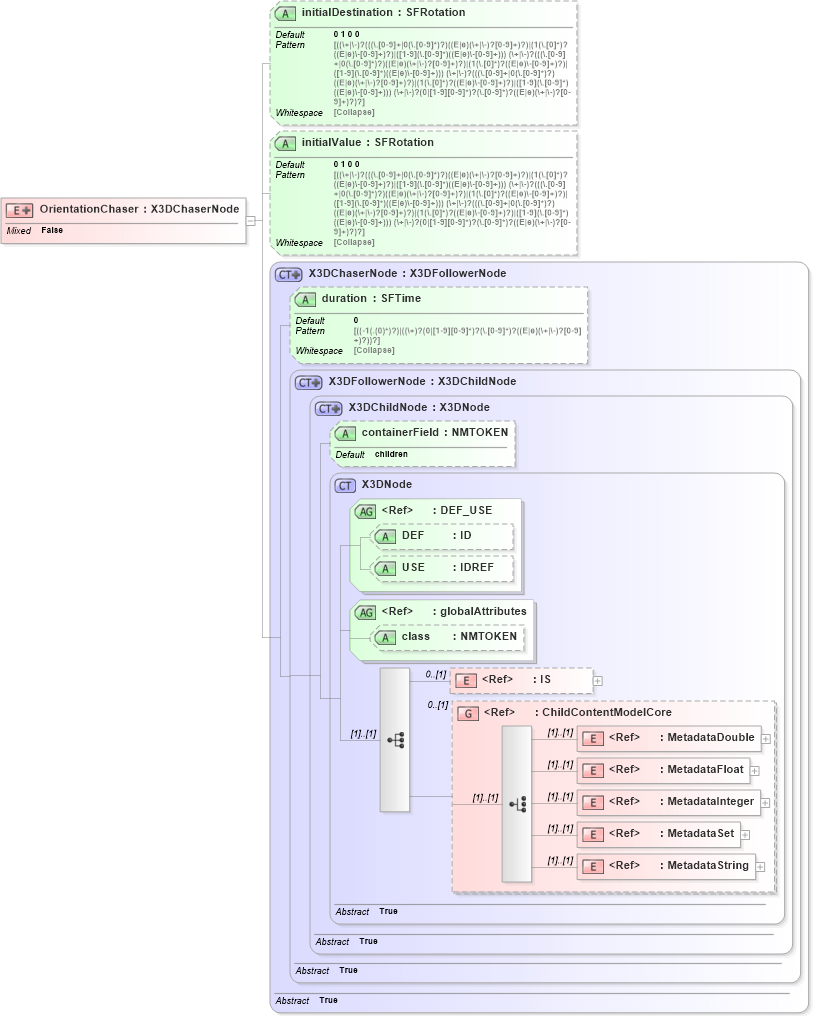Select the 'DEF_USE' group reference text
Image resolution: width=813 pixels, height=1016 pixels.
(x=466, y=511)
